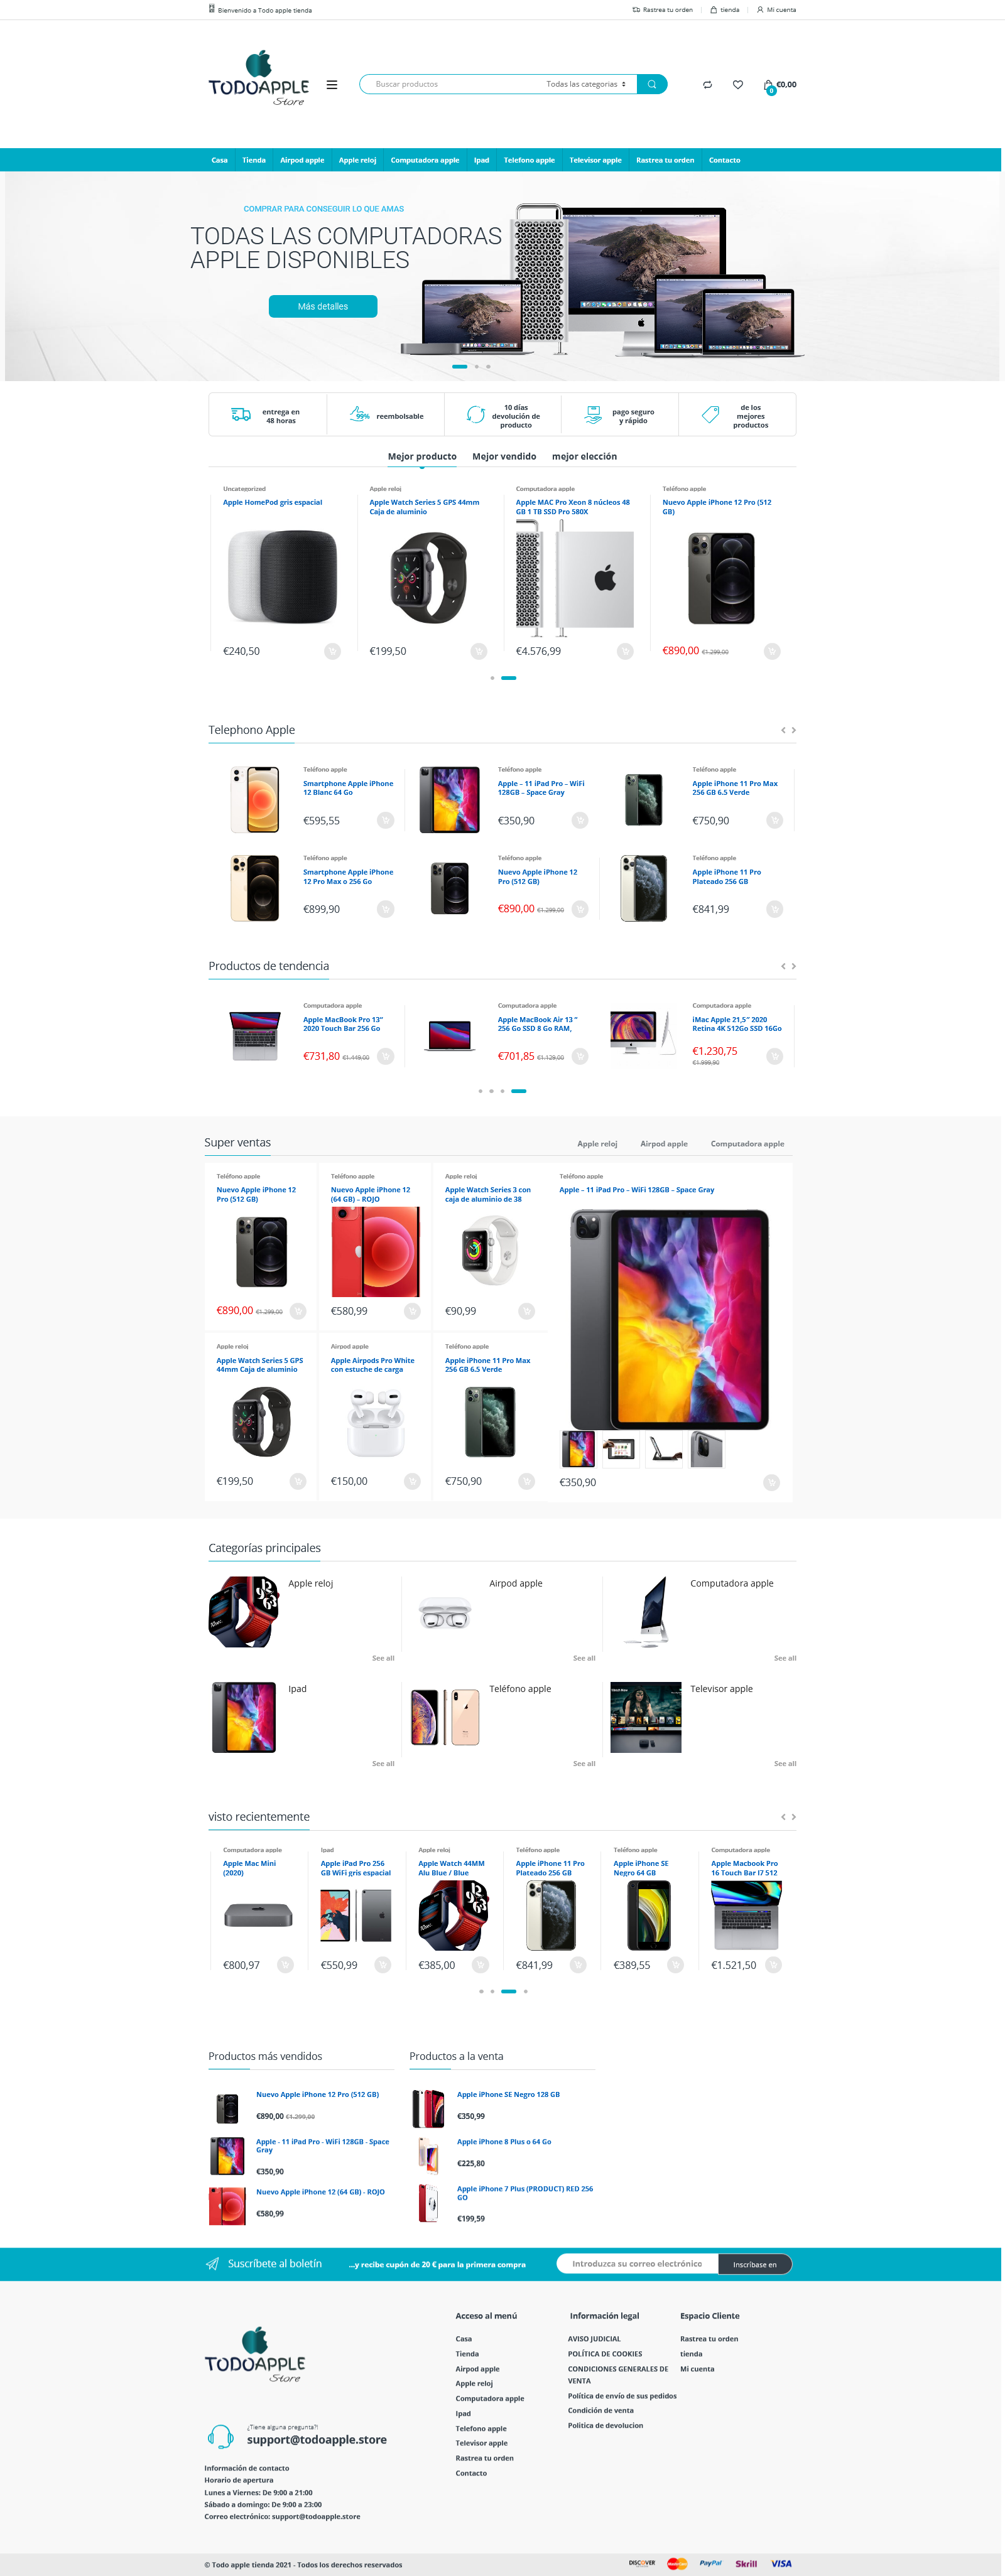Open the shopping cart showing €0,00
Image resolution: width=1005 pixels, height=2576 pixels.
[780, 86]
